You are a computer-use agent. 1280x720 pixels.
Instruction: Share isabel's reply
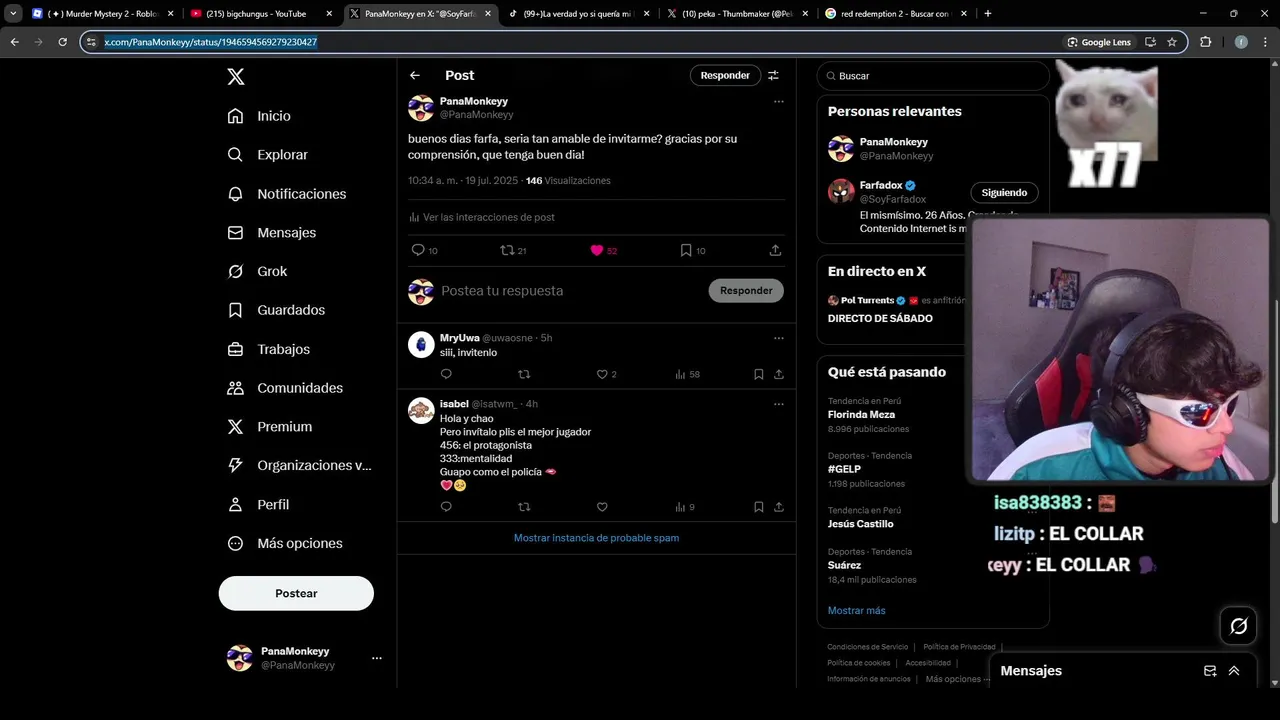point(778,507)
